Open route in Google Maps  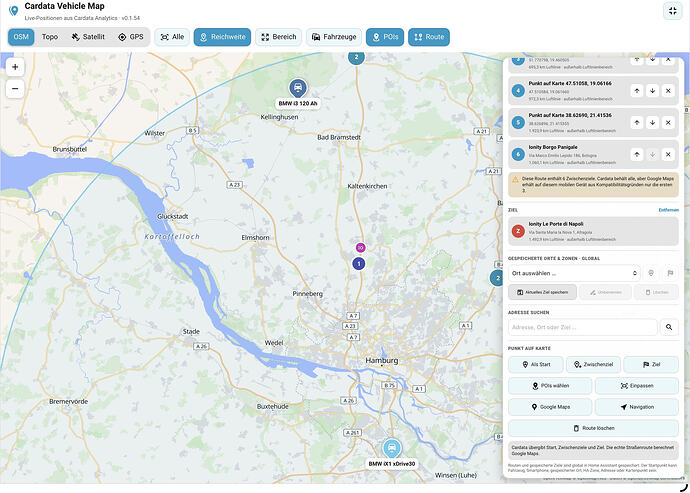click(x=550, y=407)
